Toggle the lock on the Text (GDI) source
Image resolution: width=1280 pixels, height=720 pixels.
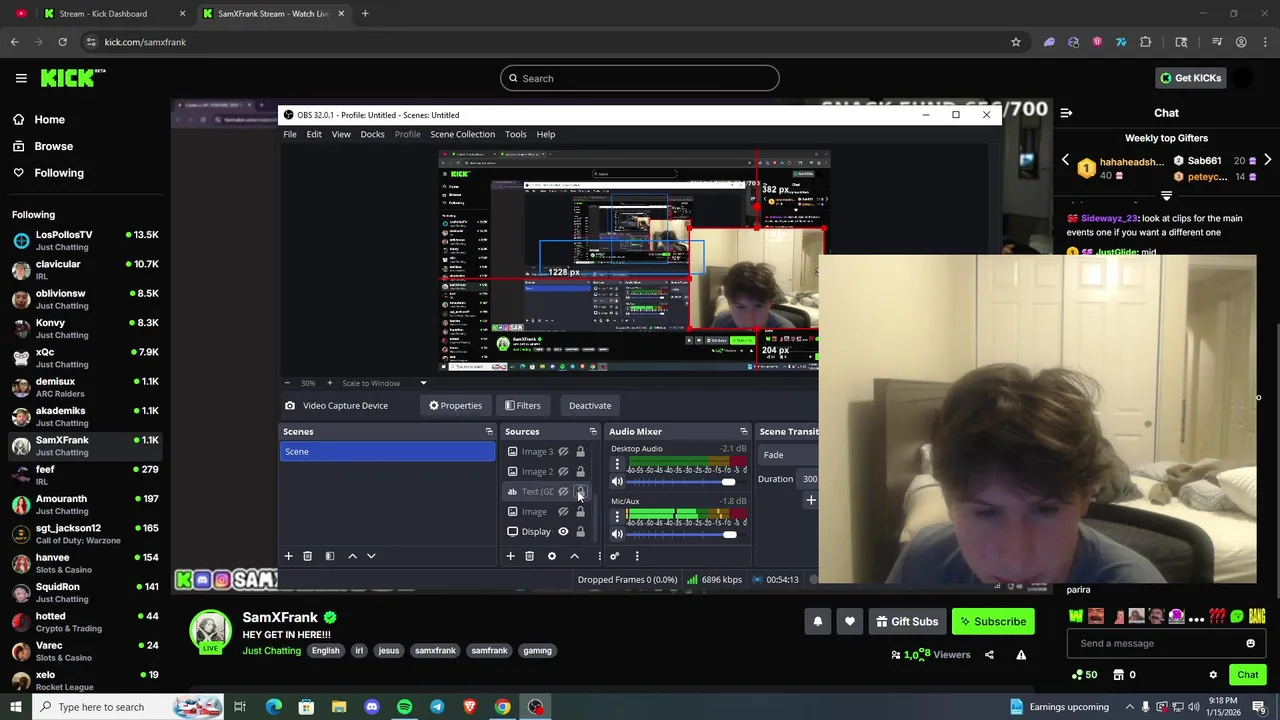pos(580,492)
